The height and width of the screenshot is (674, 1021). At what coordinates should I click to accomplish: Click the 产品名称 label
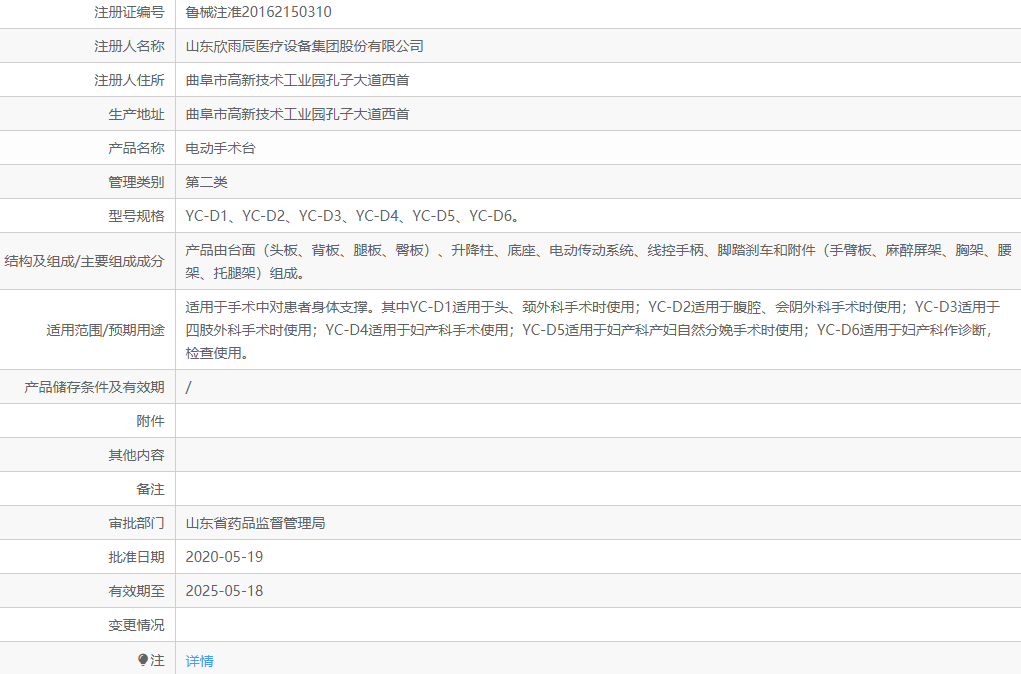point(136,148)
